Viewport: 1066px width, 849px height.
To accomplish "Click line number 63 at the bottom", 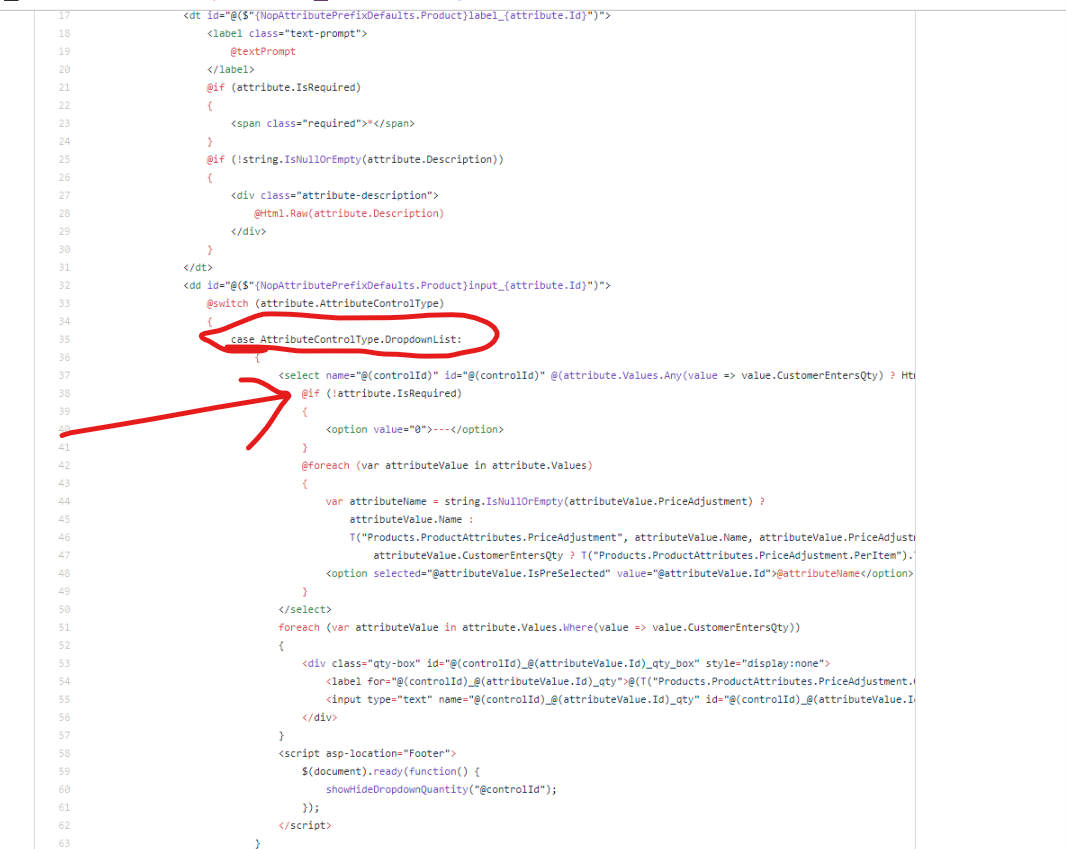I will click(63, 843).
